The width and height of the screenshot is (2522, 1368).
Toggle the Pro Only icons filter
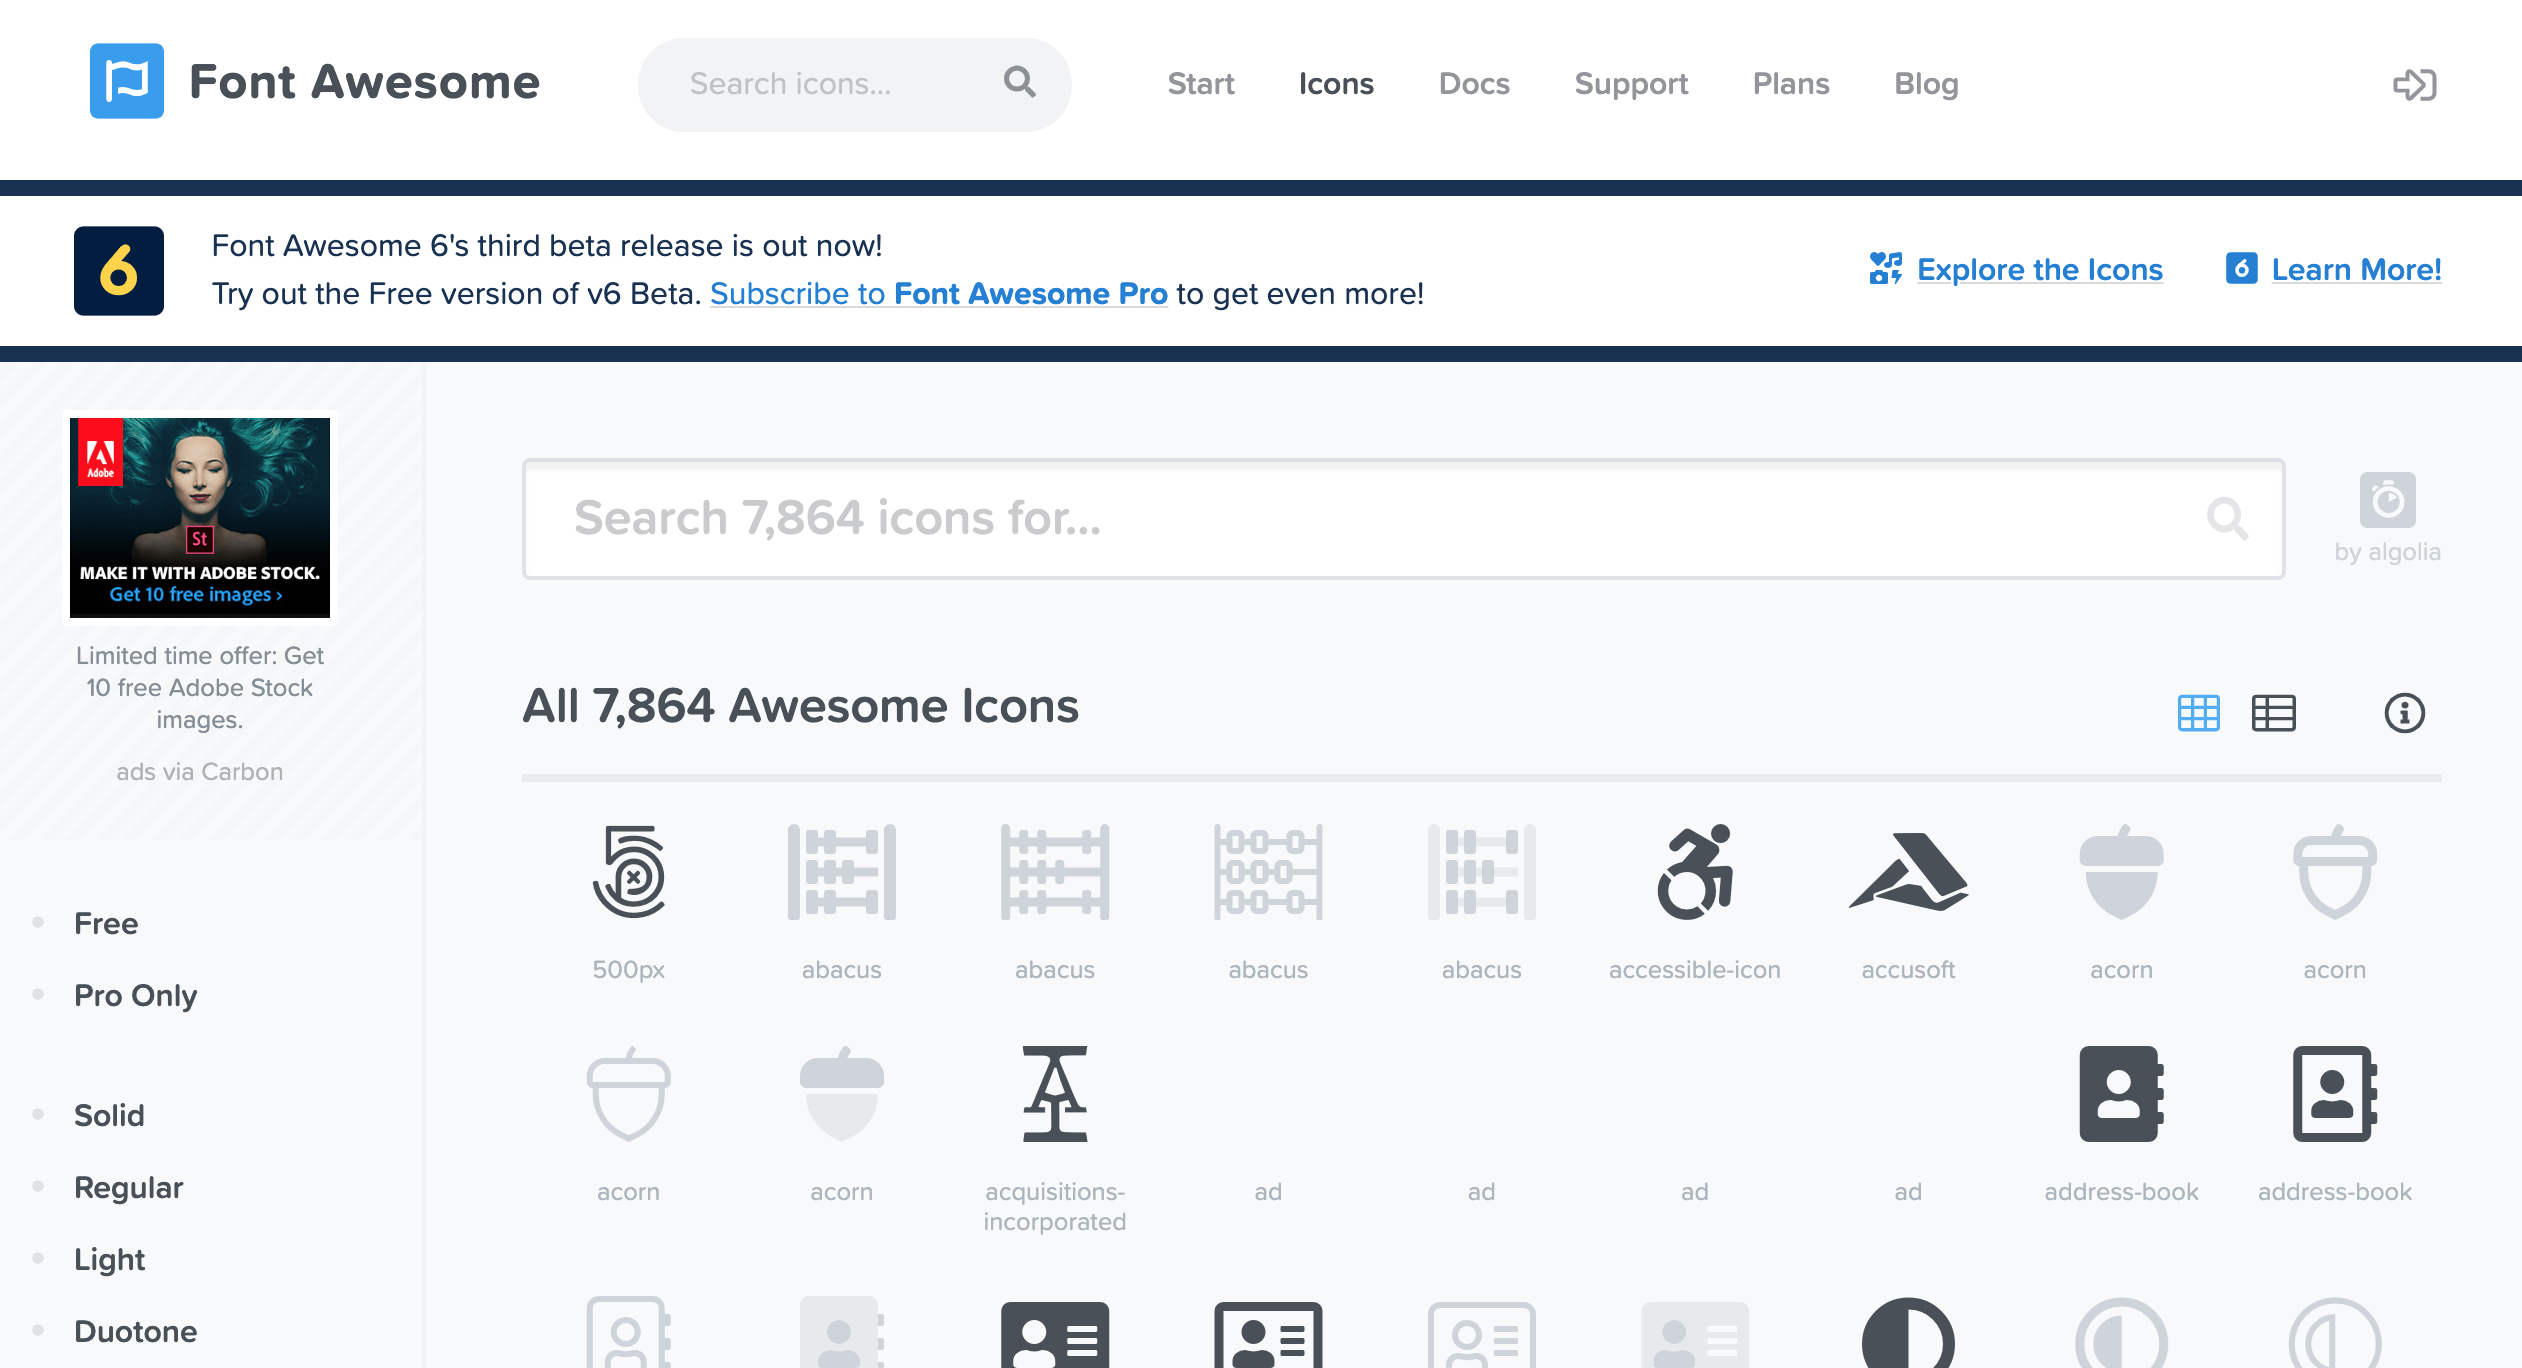click(x=135, y=996)
